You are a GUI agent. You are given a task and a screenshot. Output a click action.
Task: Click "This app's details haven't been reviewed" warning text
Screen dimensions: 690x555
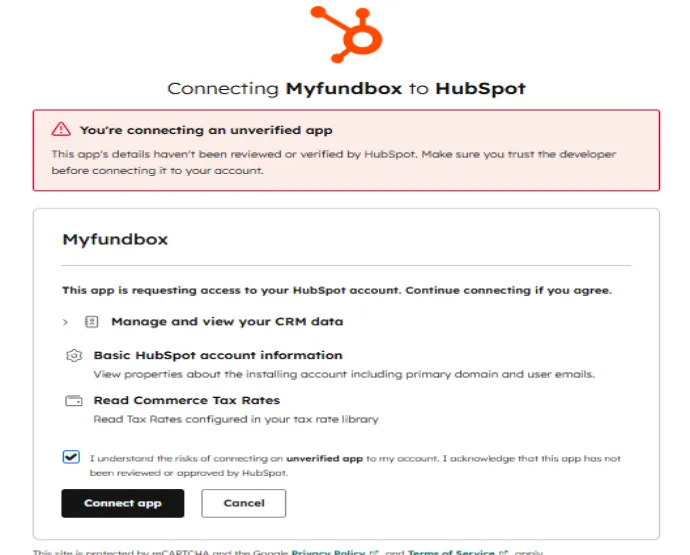(334, 162)
